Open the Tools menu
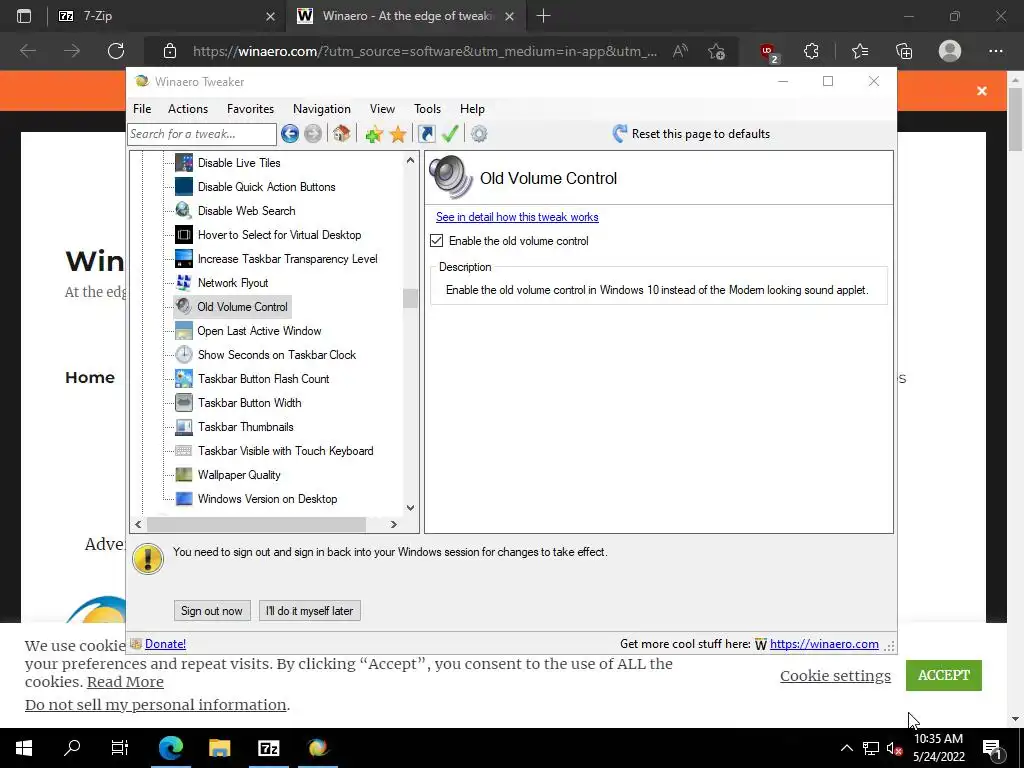The height and width of the screenshot is (768, 1024). point(427,109)
